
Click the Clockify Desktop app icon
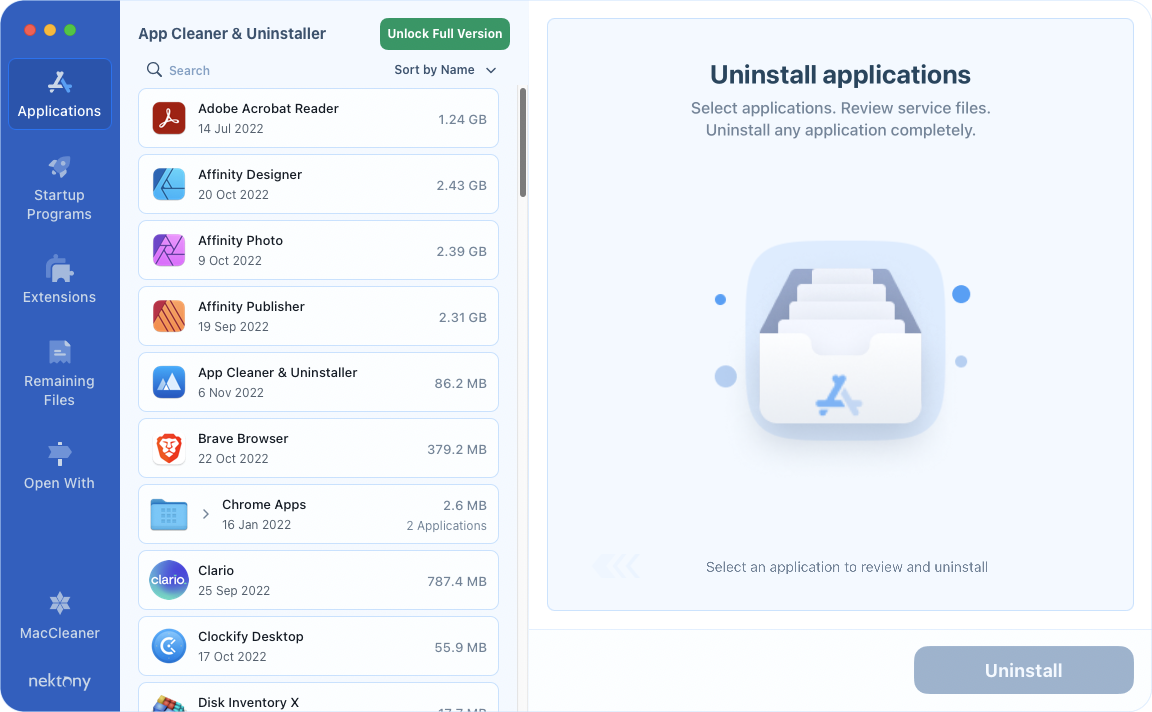click(x=169, y=647)
